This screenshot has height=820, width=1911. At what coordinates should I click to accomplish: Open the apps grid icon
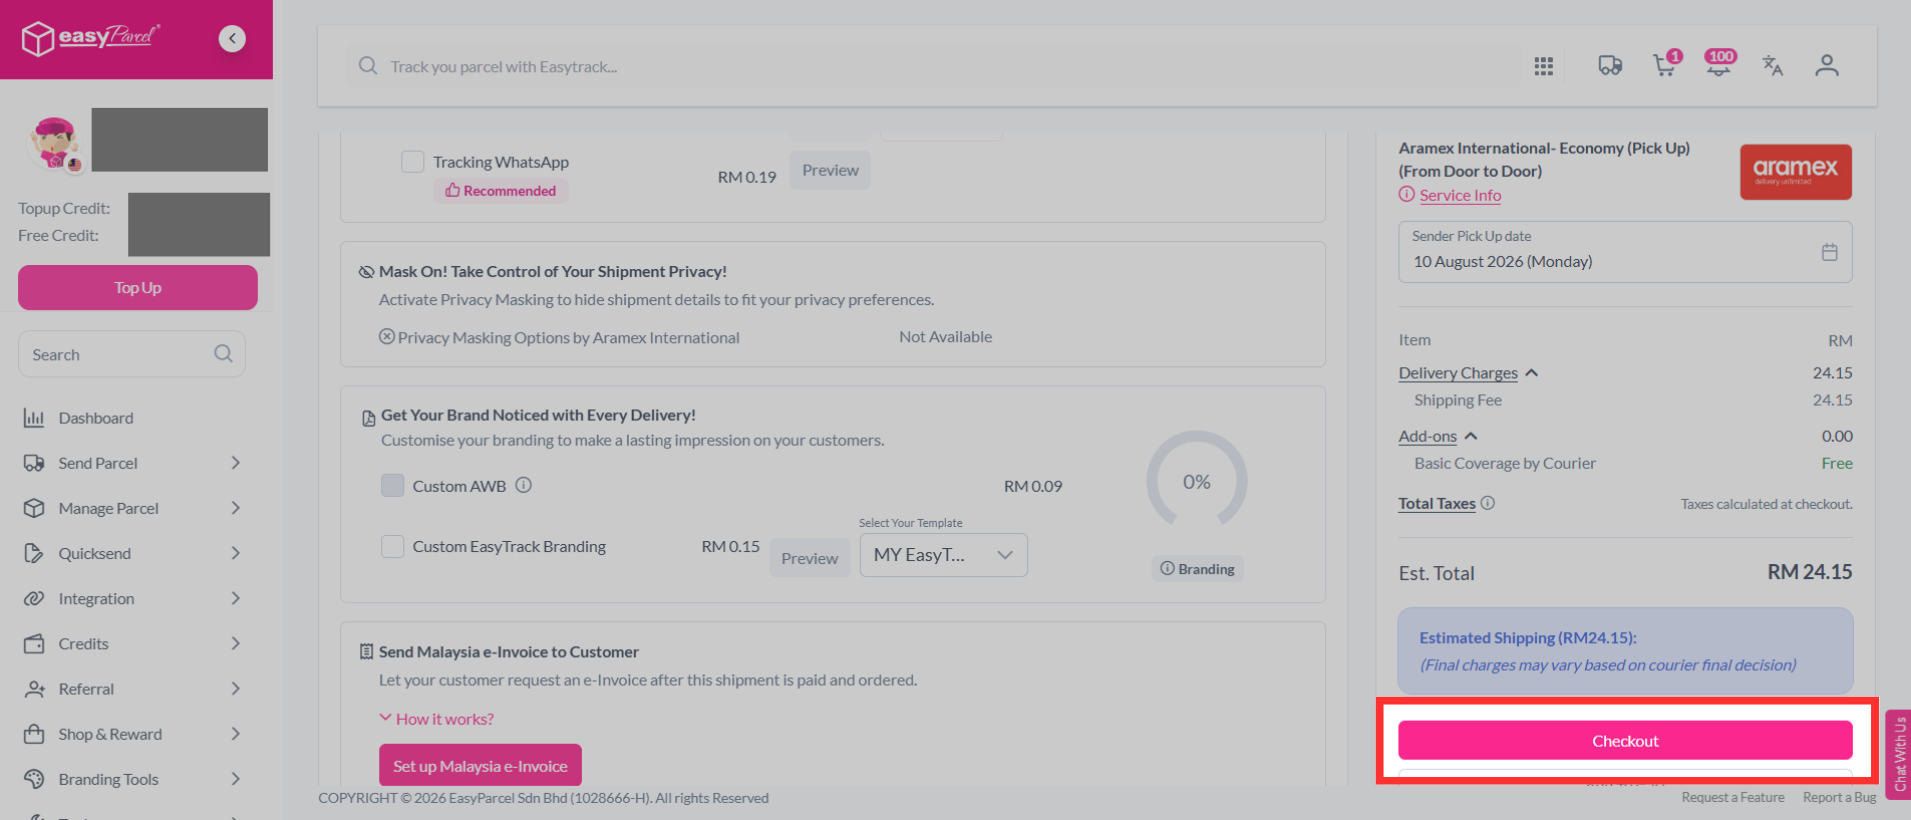[x=1544, y=66]
